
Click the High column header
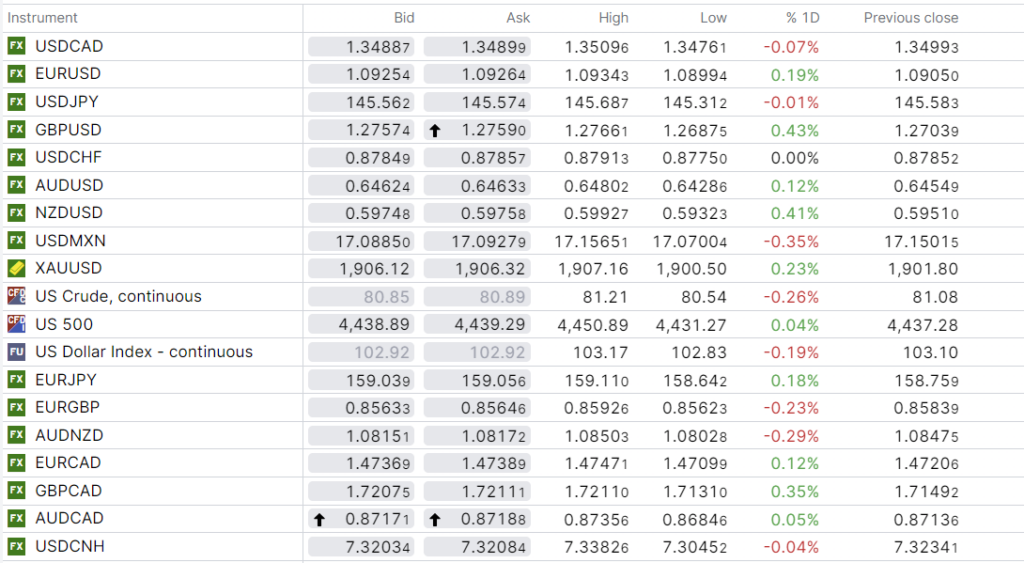point(613,18)
